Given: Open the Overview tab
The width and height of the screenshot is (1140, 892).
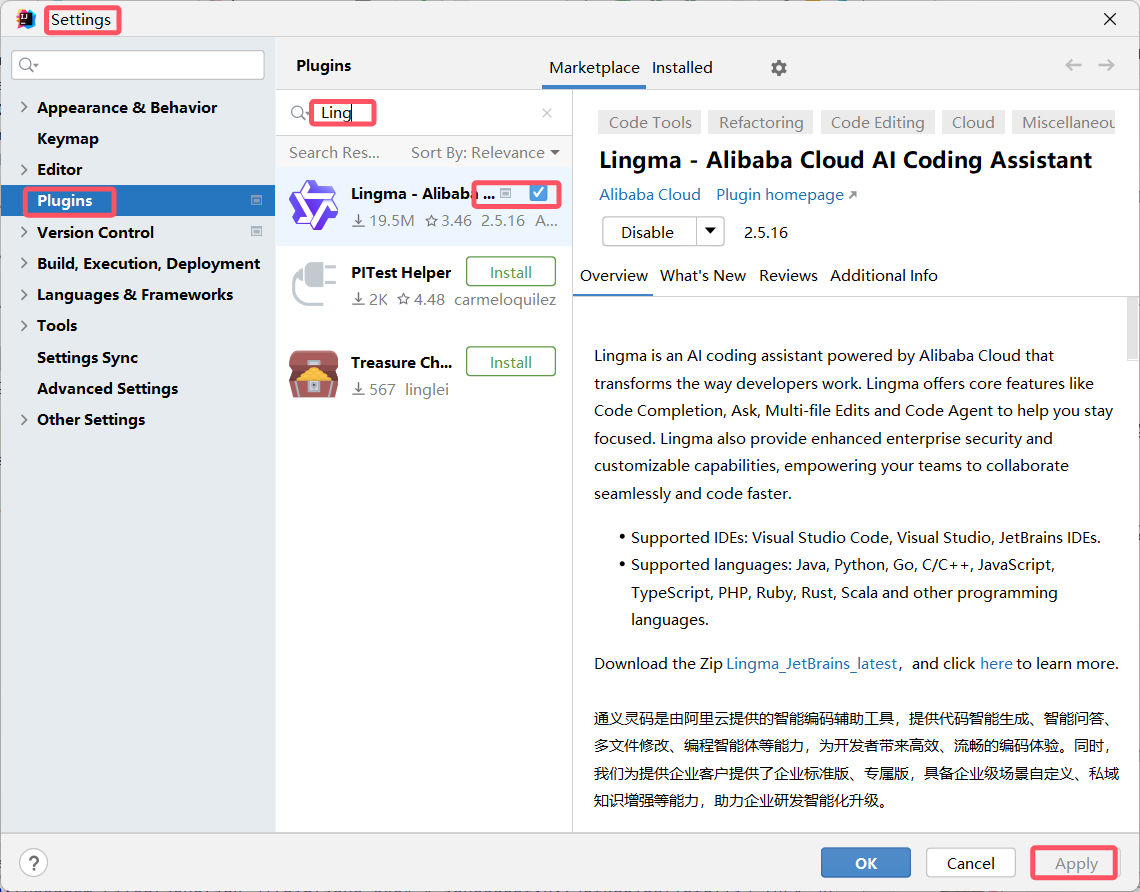Looking at the screenshot, I should coord(614,276).
